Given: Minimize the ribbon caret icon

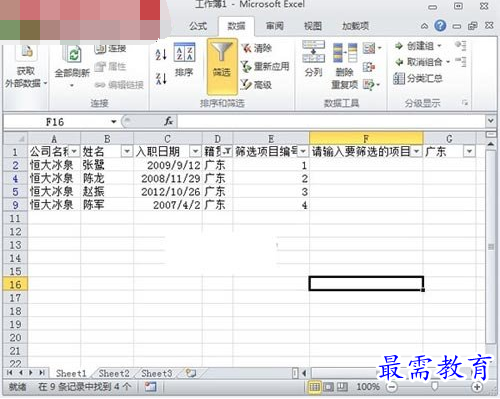Looking at the screenshot, I should (x=424, y=26).
